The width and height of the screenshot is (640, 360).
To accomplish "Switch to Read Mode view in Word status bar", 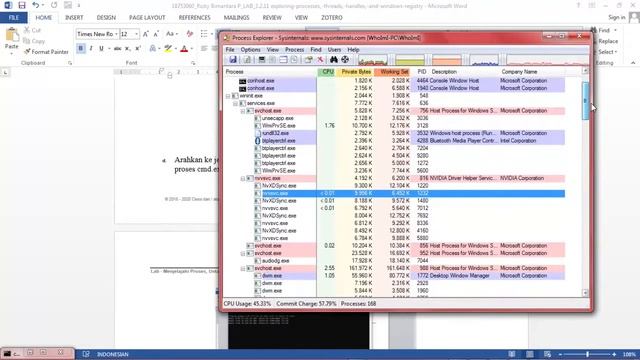I will click(x=511, y=354).
